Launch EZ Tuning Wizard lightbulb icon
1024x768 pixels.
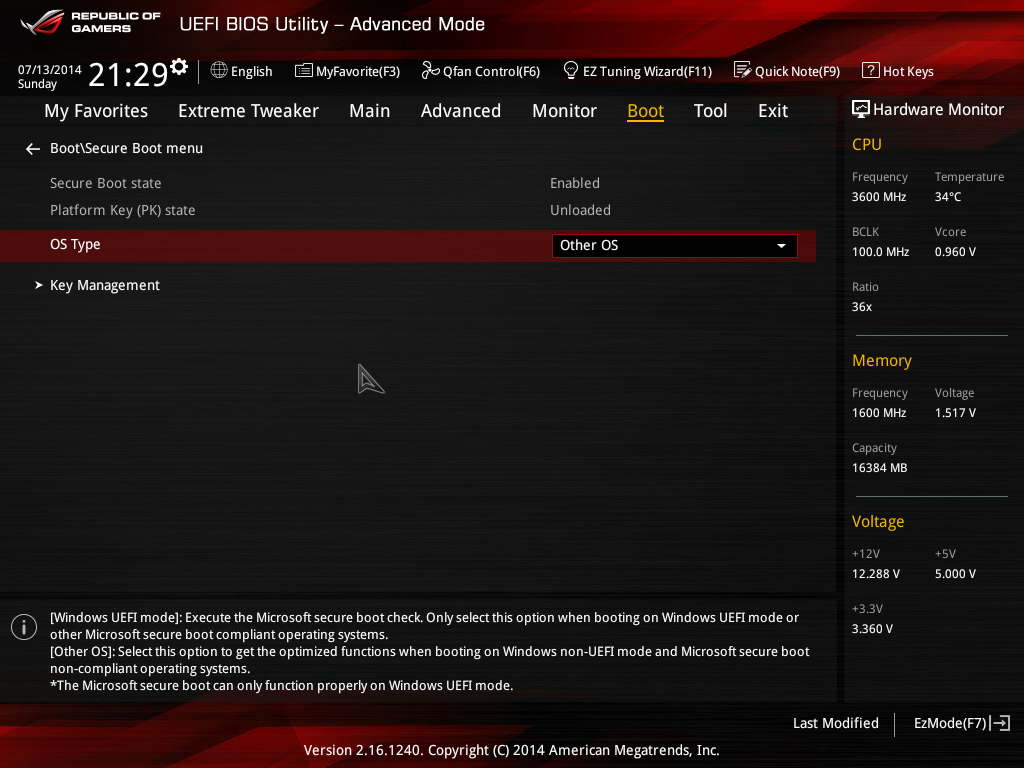(x=571, y=71)
